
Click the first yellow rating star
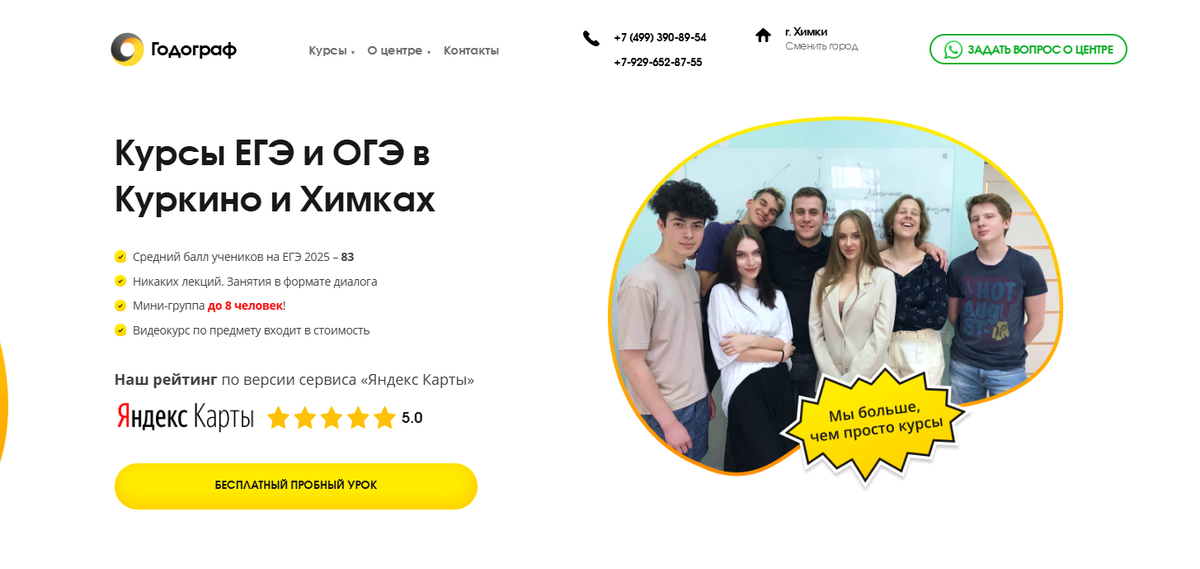pyautogui.click(x=279, y=417)
